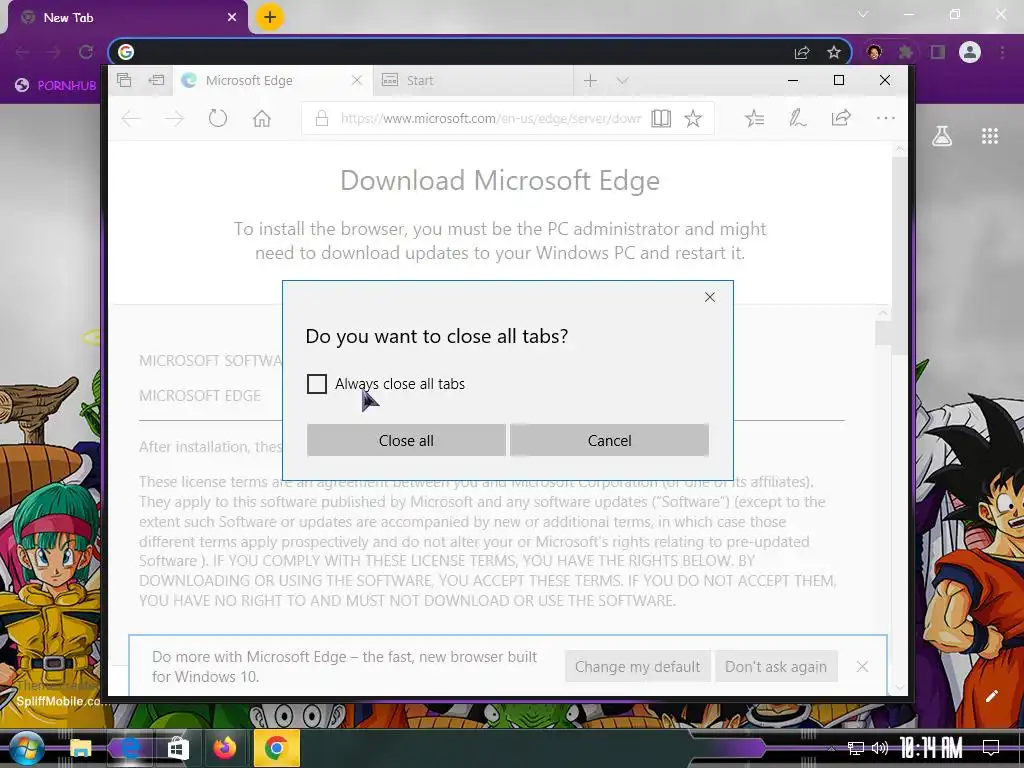Open Chrome extensions puzzle icon
Image resolution: width=1024 pixels, height=768 pixels.
[x=905, y=52]
